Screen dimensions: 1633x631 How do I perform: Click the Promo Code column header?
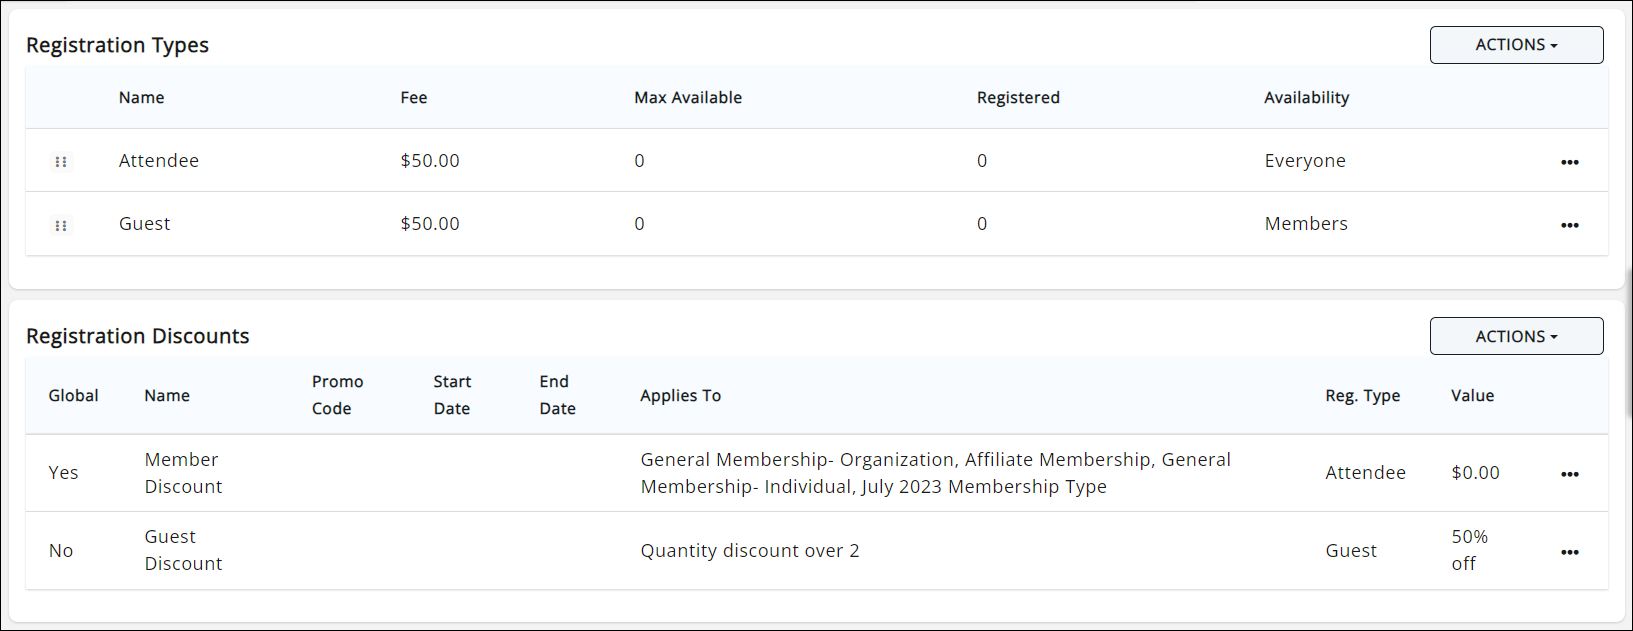tap(337, 395)
